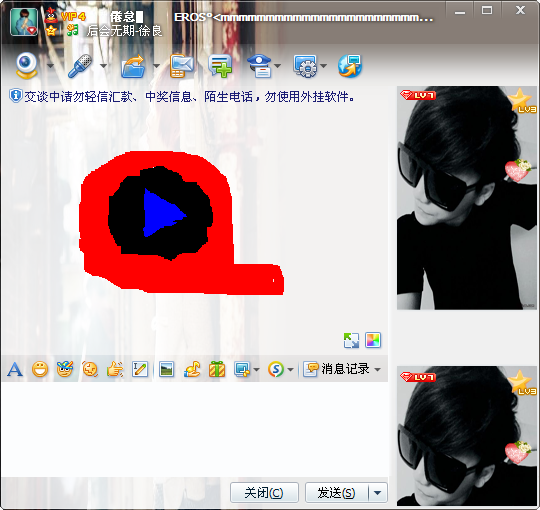
Task: Open the emoji smiley face picker
Action: tap(40, 370)
